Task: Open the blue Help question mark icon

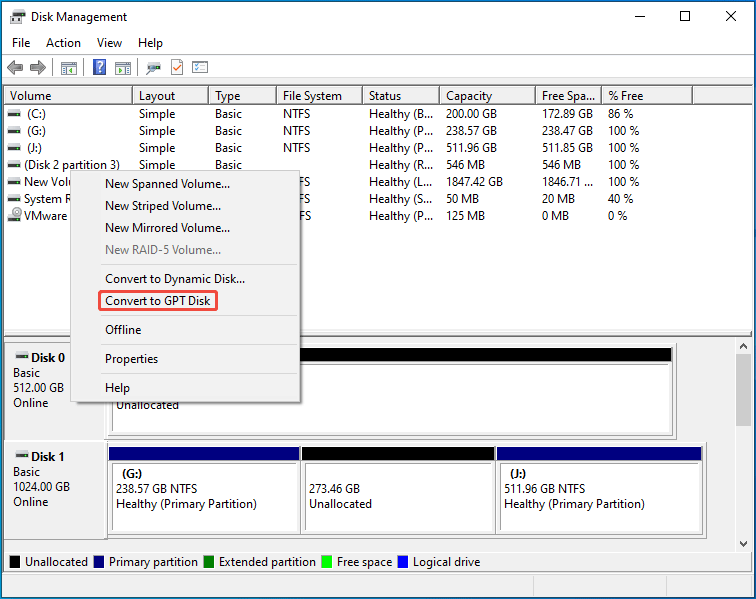Action: [99, 67]
